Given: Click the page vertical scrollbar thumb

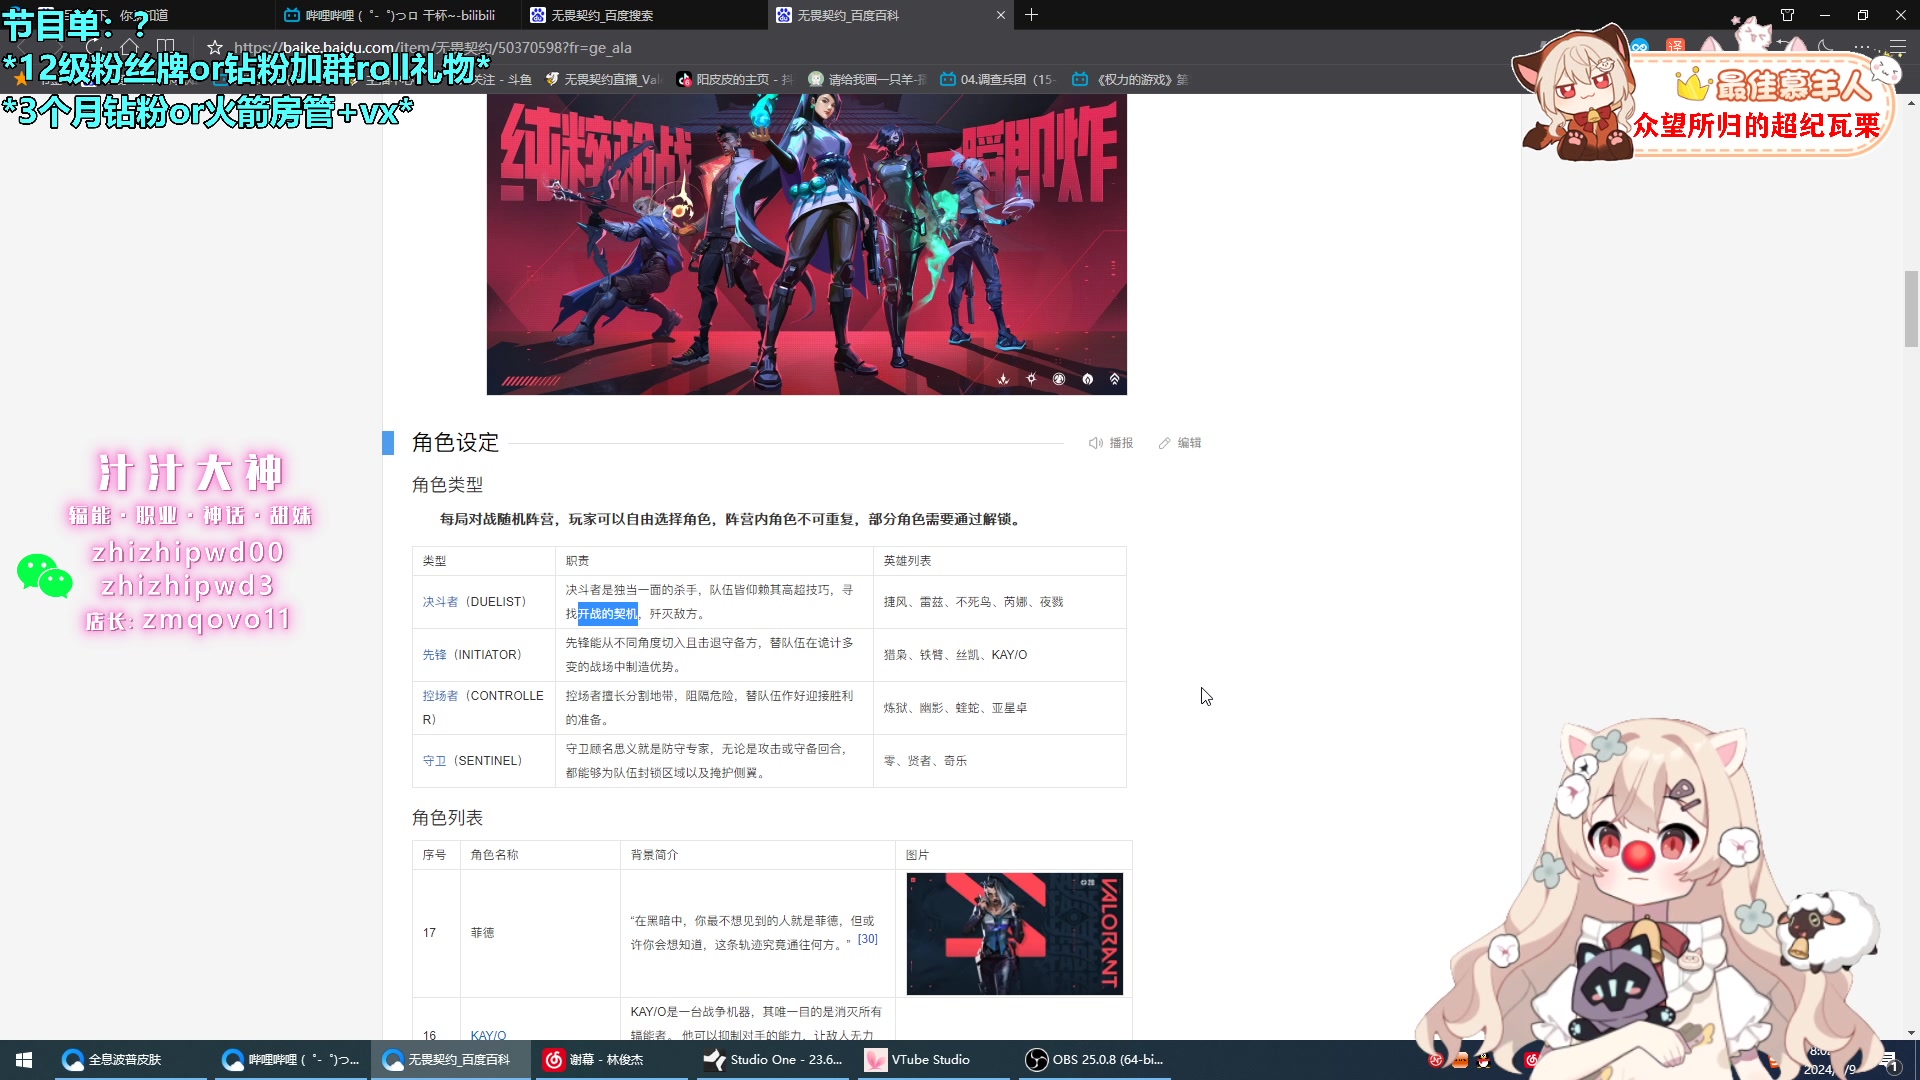Looking at the screenshot, I should tap(1911, 309).
